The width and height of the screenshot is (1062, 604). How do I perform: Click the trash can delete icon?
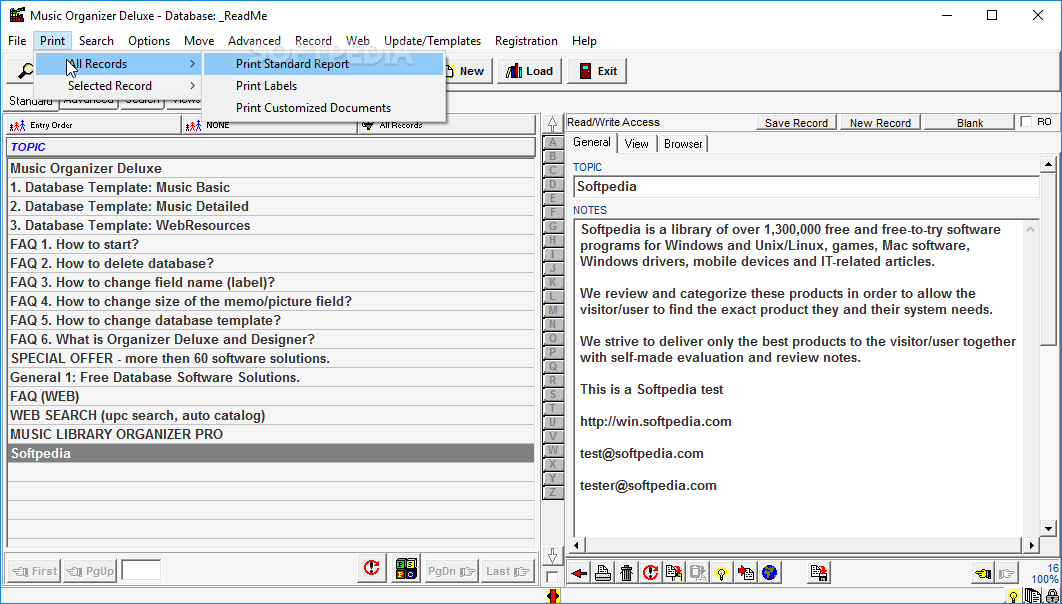[x=626, y=573]
